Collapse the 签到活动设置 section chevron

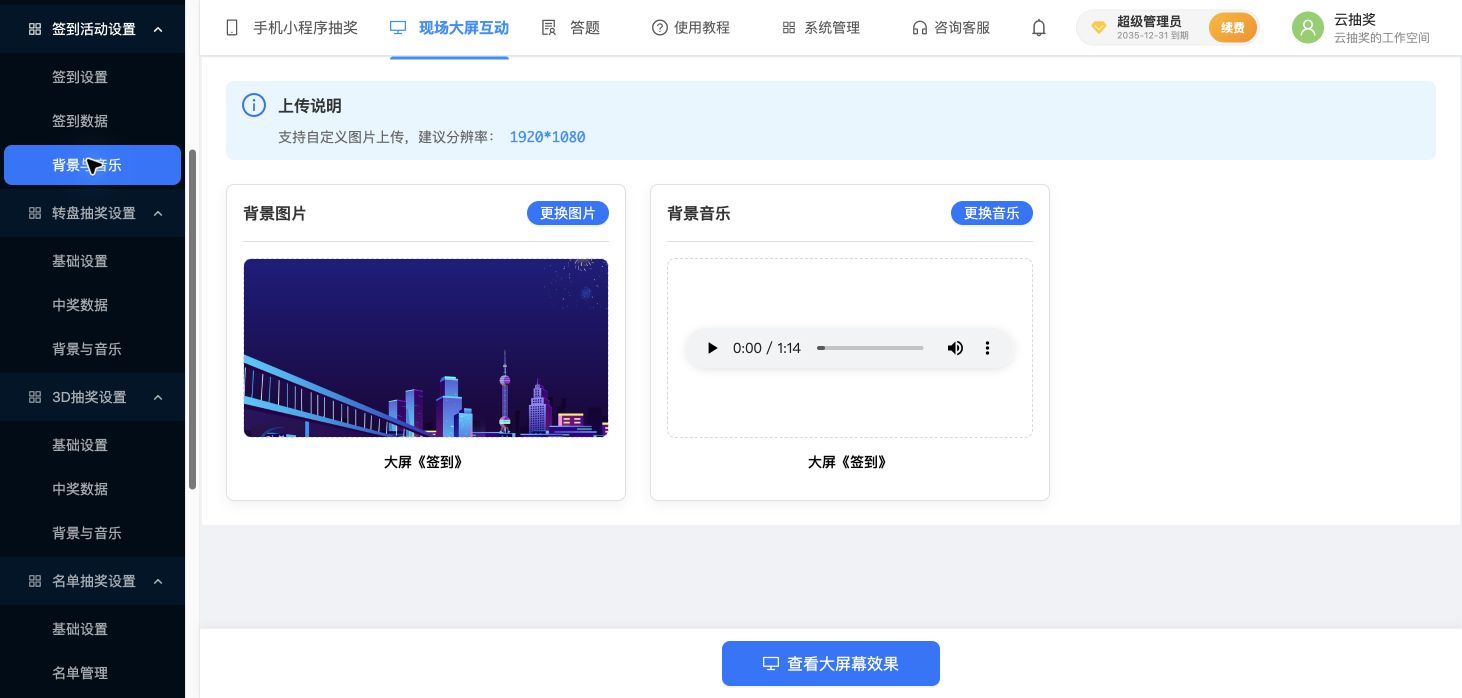coord(158,30)
